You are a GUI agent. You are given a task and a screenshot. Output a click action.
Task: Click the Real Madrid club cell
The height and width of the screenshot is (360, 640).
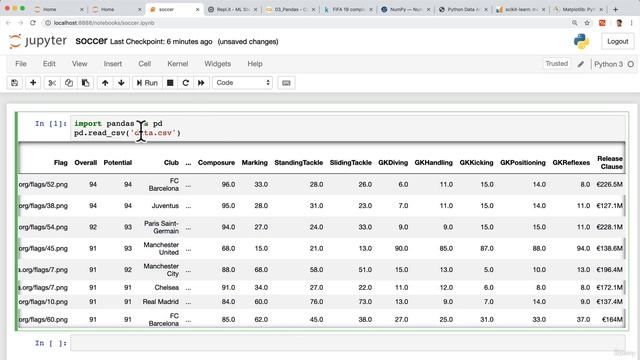click(160, 302)
